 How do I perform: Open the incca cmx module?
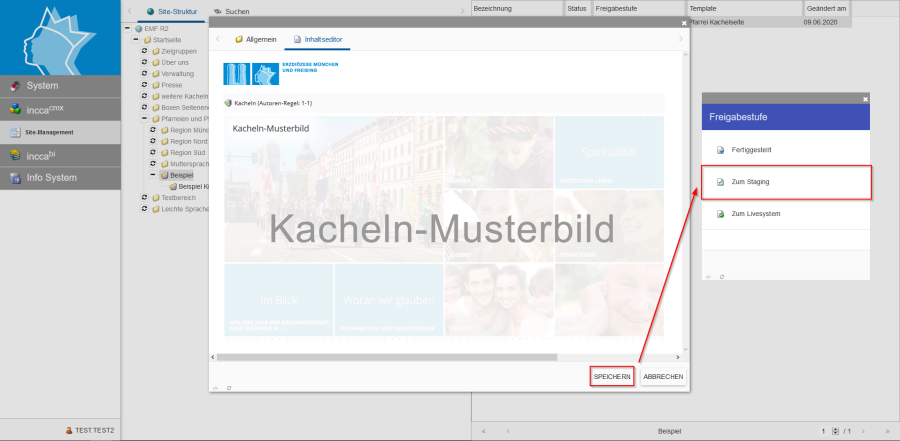coord(60,109)
